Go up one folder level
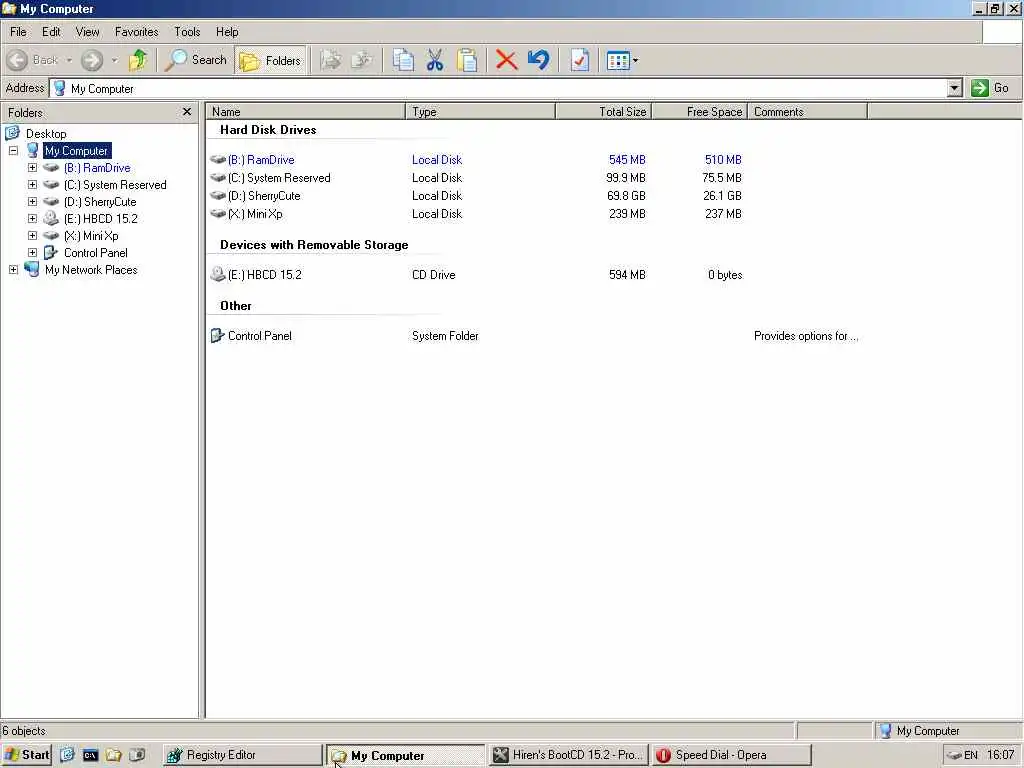 pyautogui.click(x=138, y=61)
